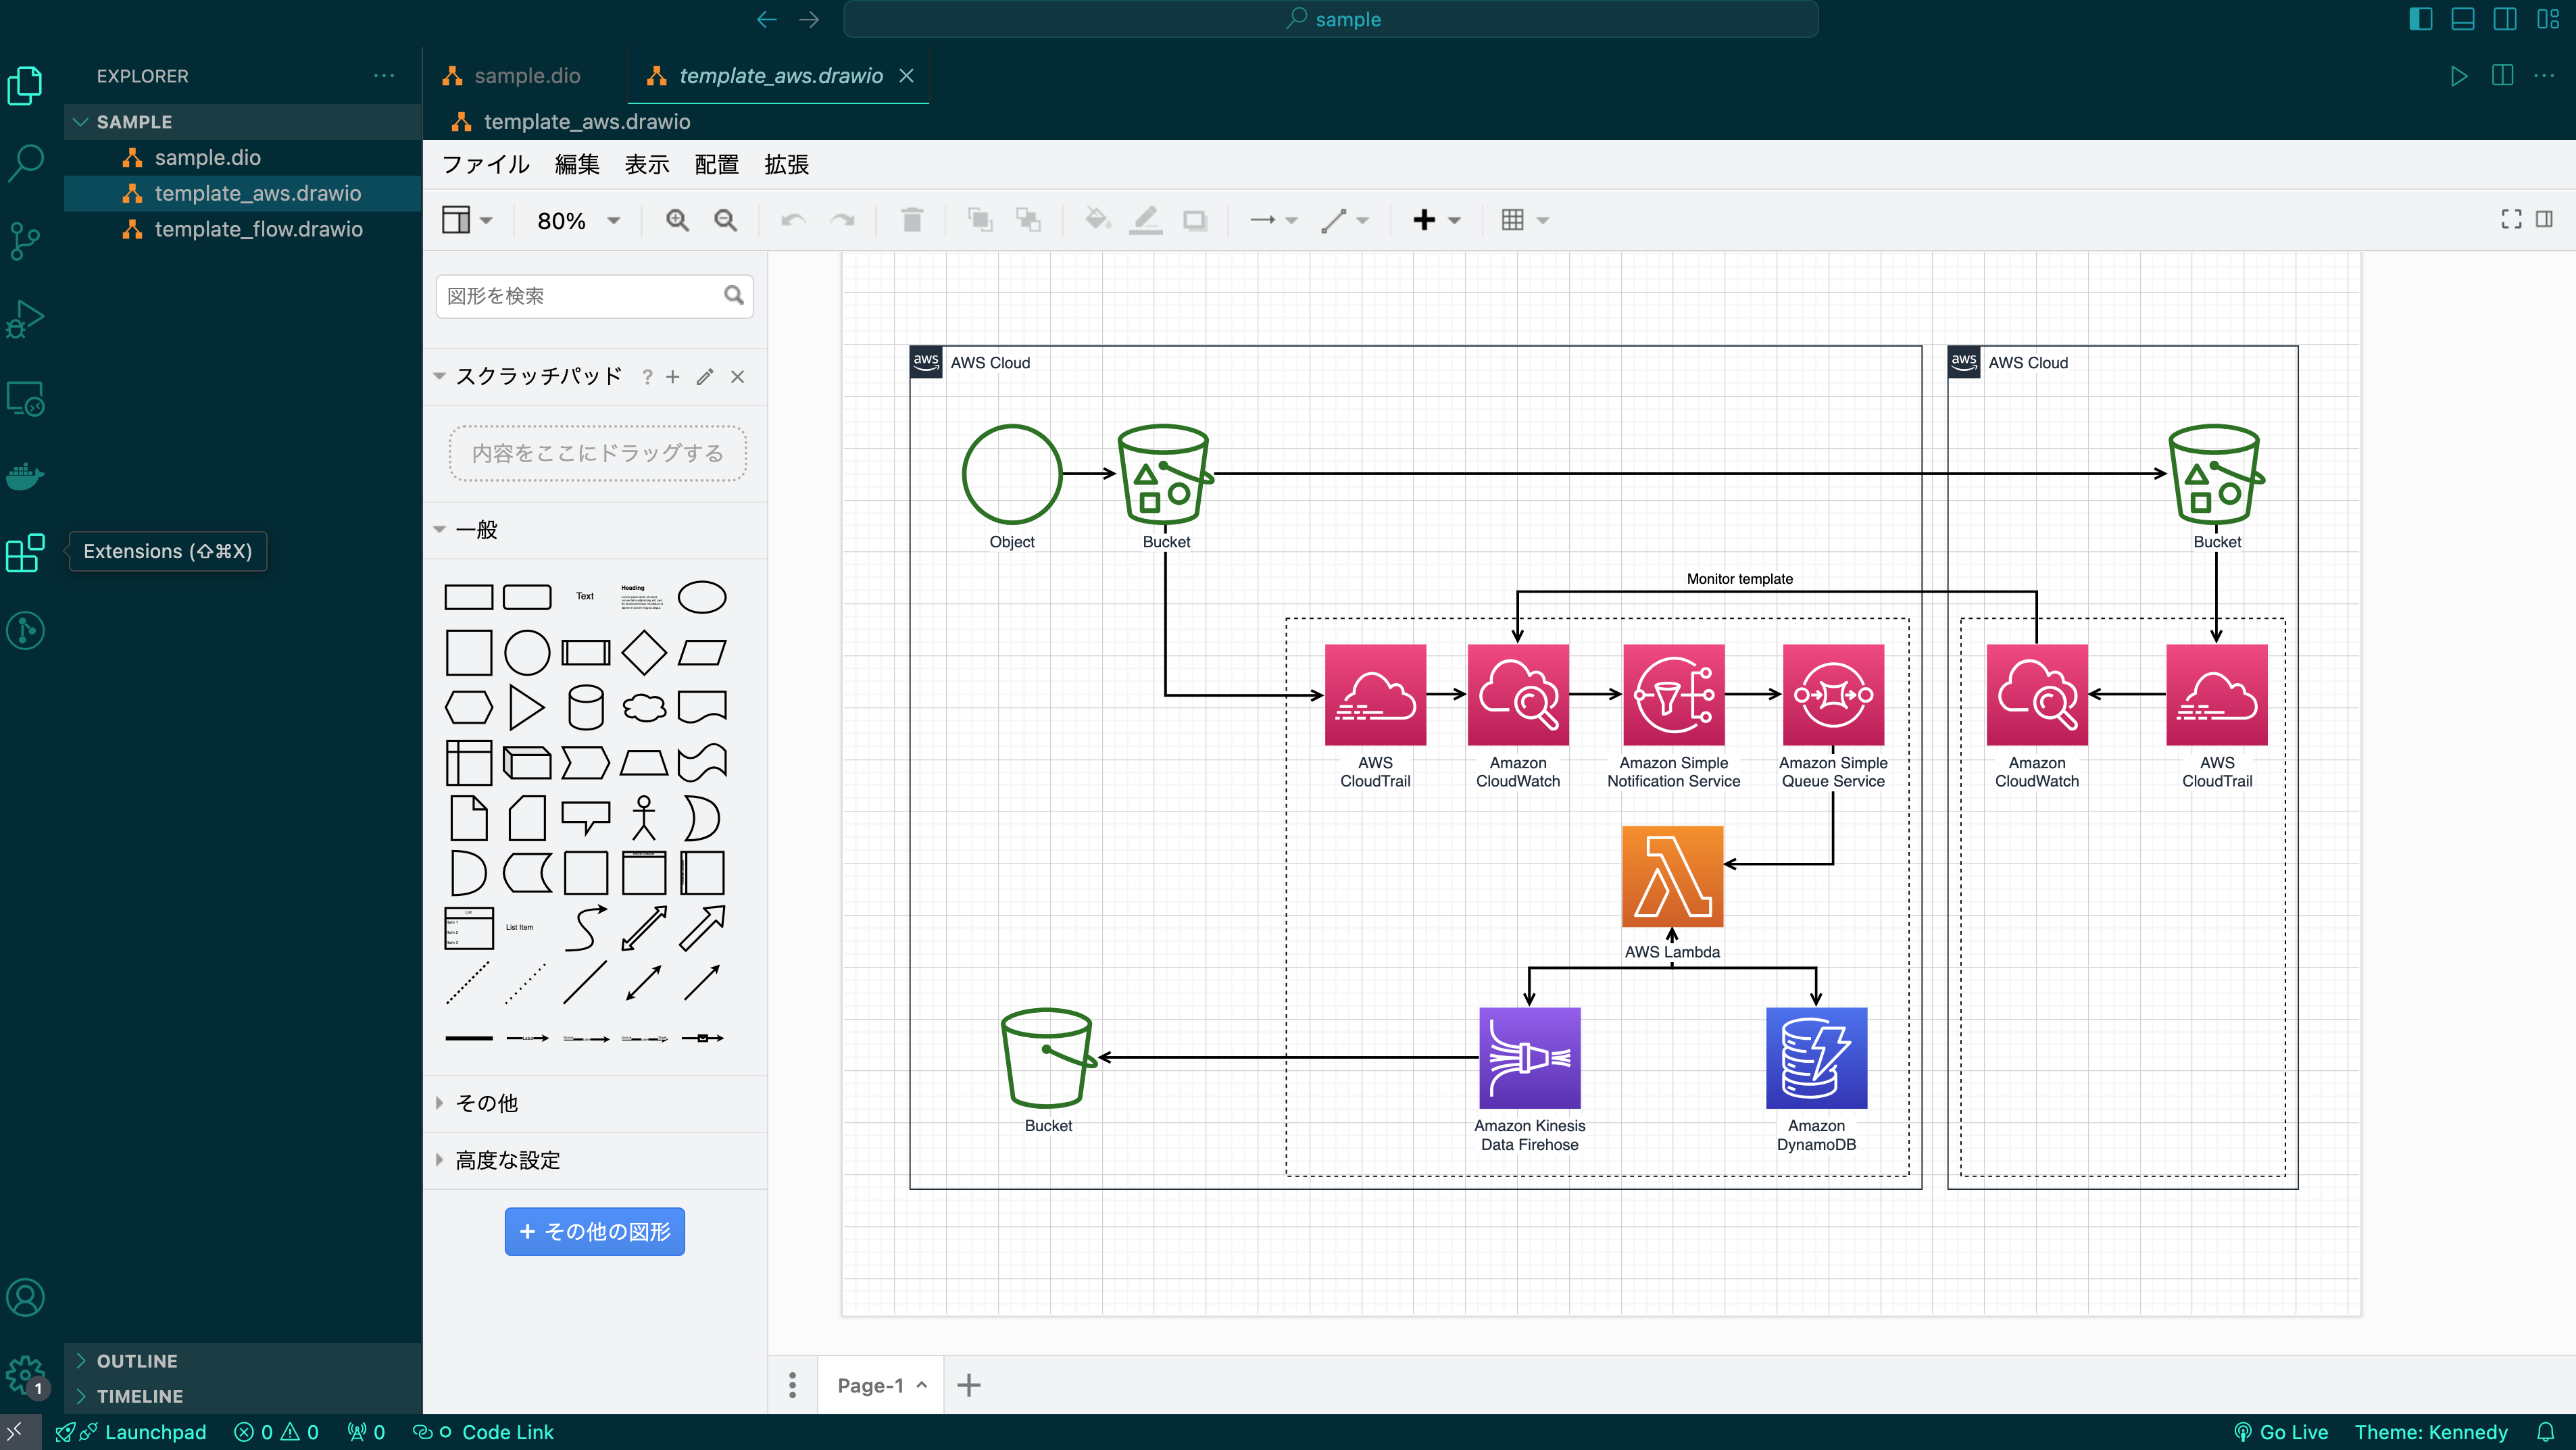Click the delete (trash) icon in the drawio toolbar
This screenshot has width=2576, height=1450.
pos(911,220)
